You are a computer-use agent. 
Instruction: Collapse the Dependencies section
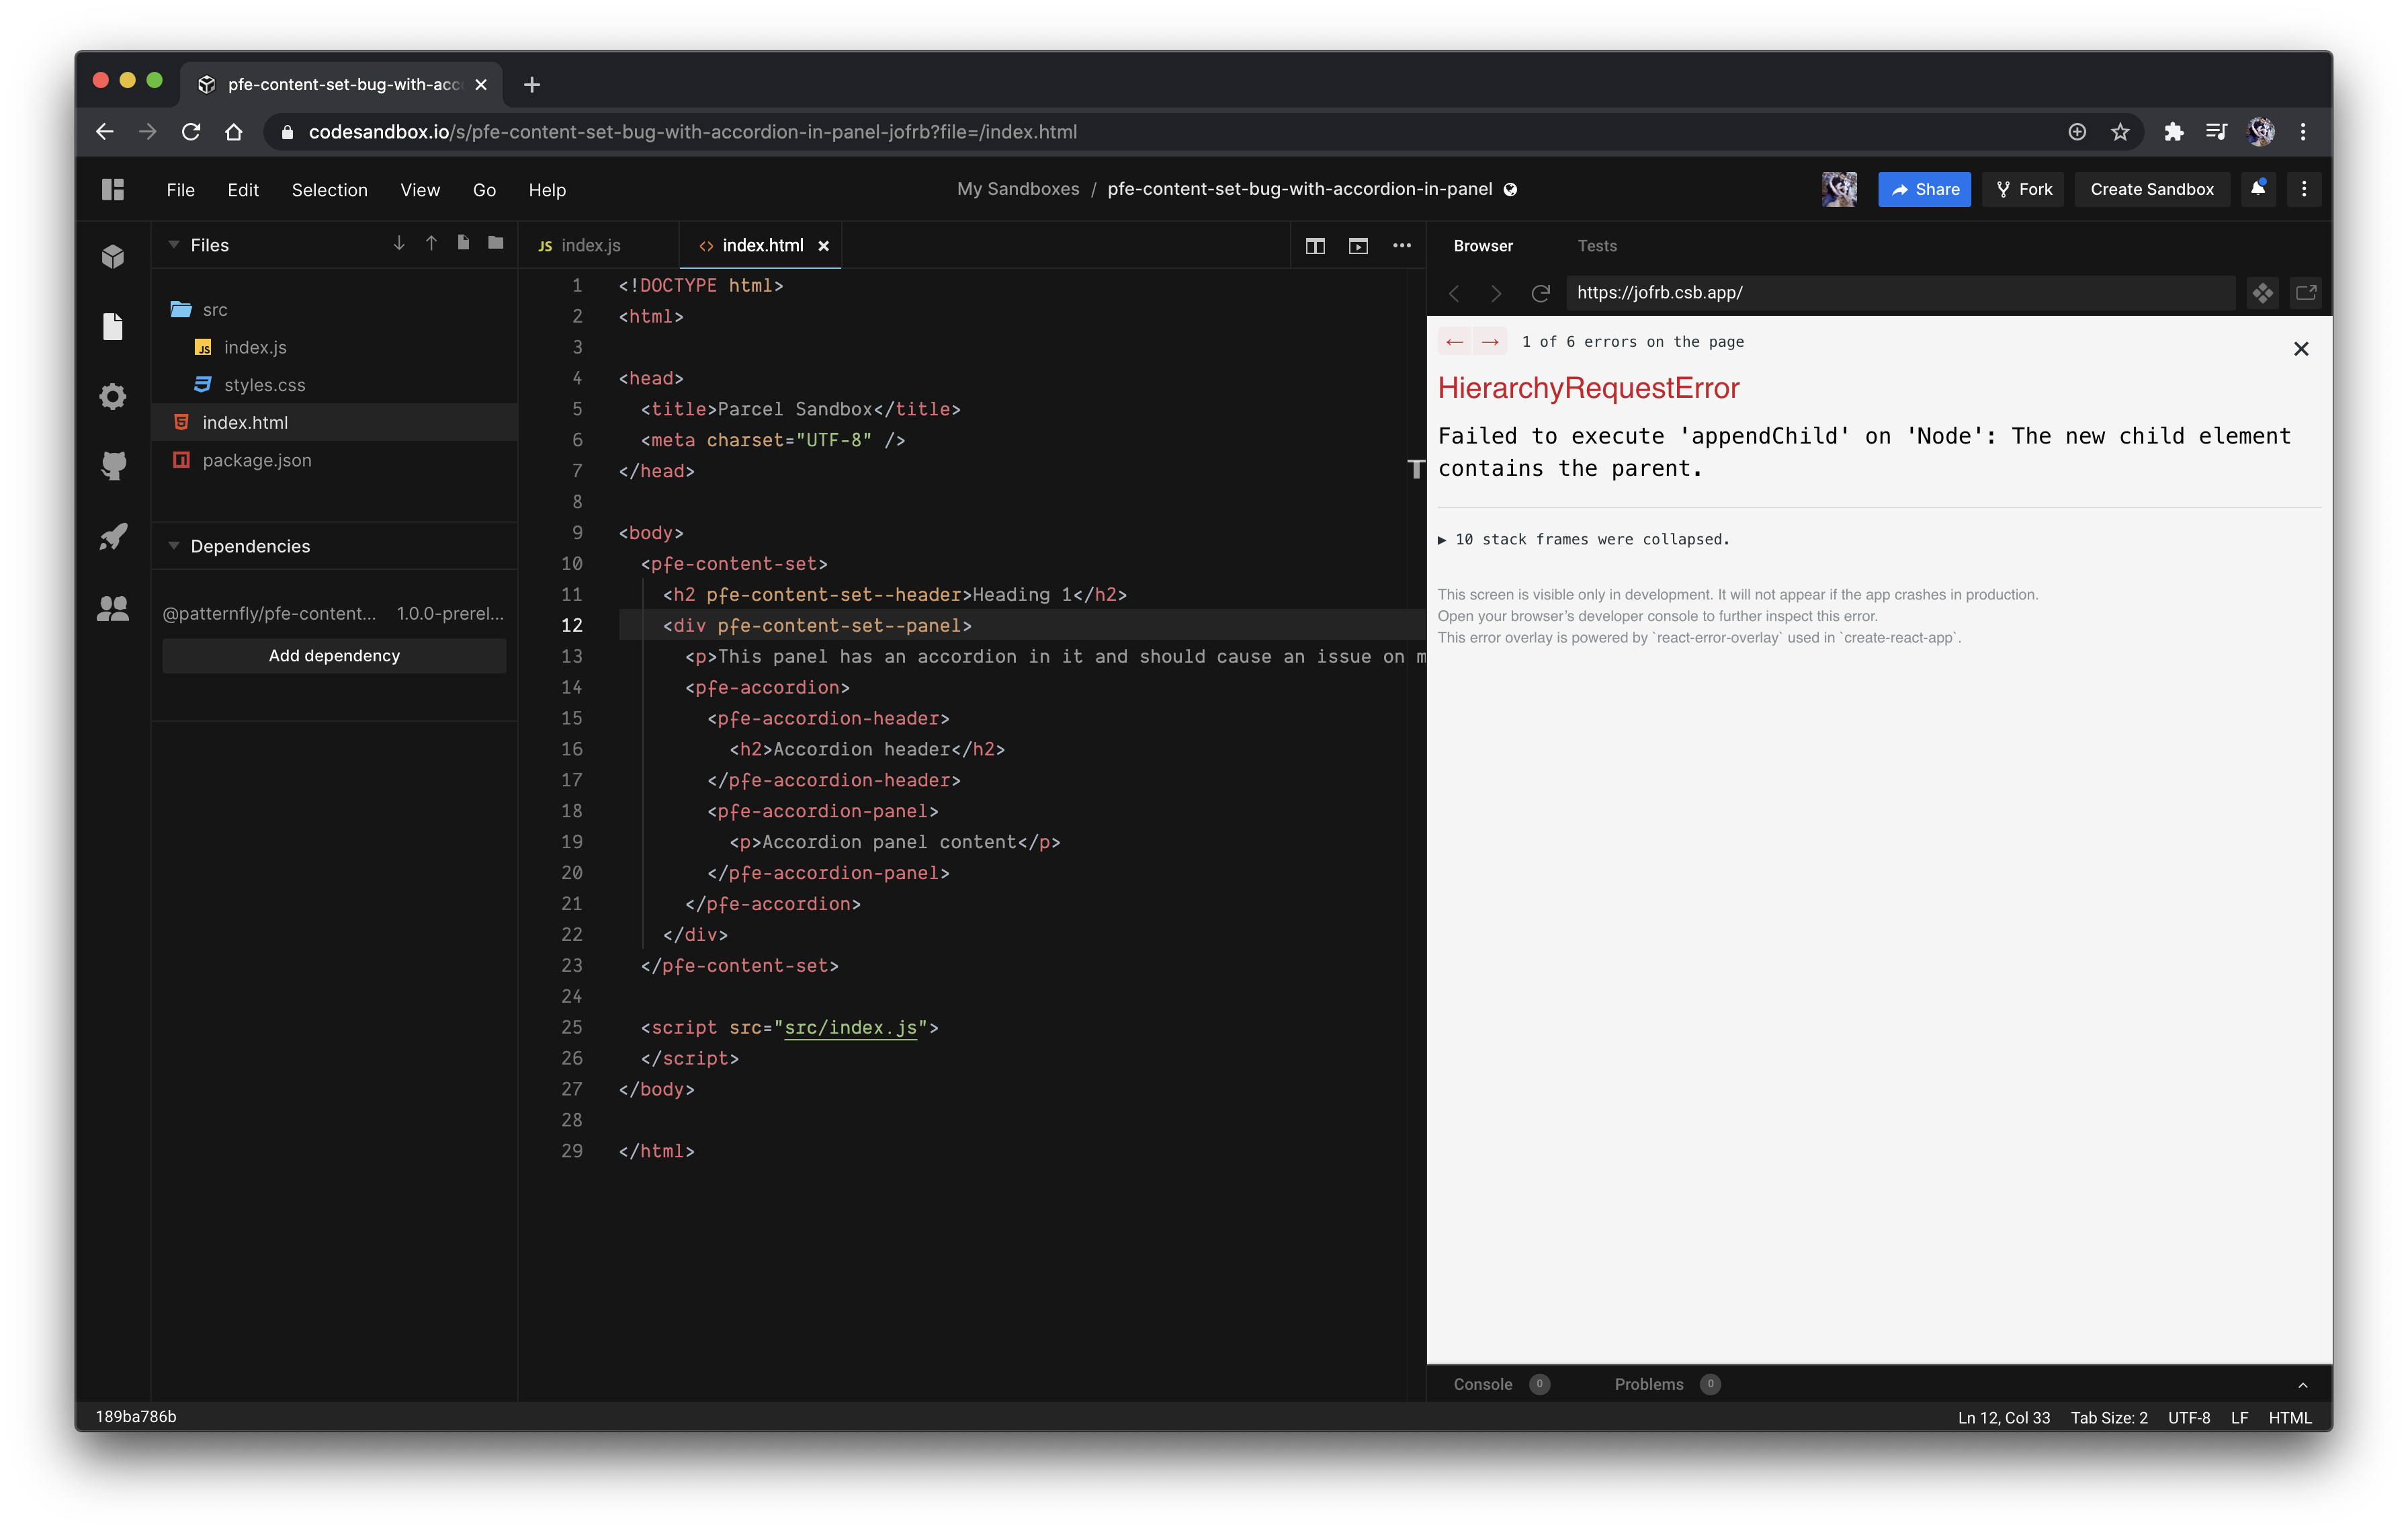click(x=174, y=546)
